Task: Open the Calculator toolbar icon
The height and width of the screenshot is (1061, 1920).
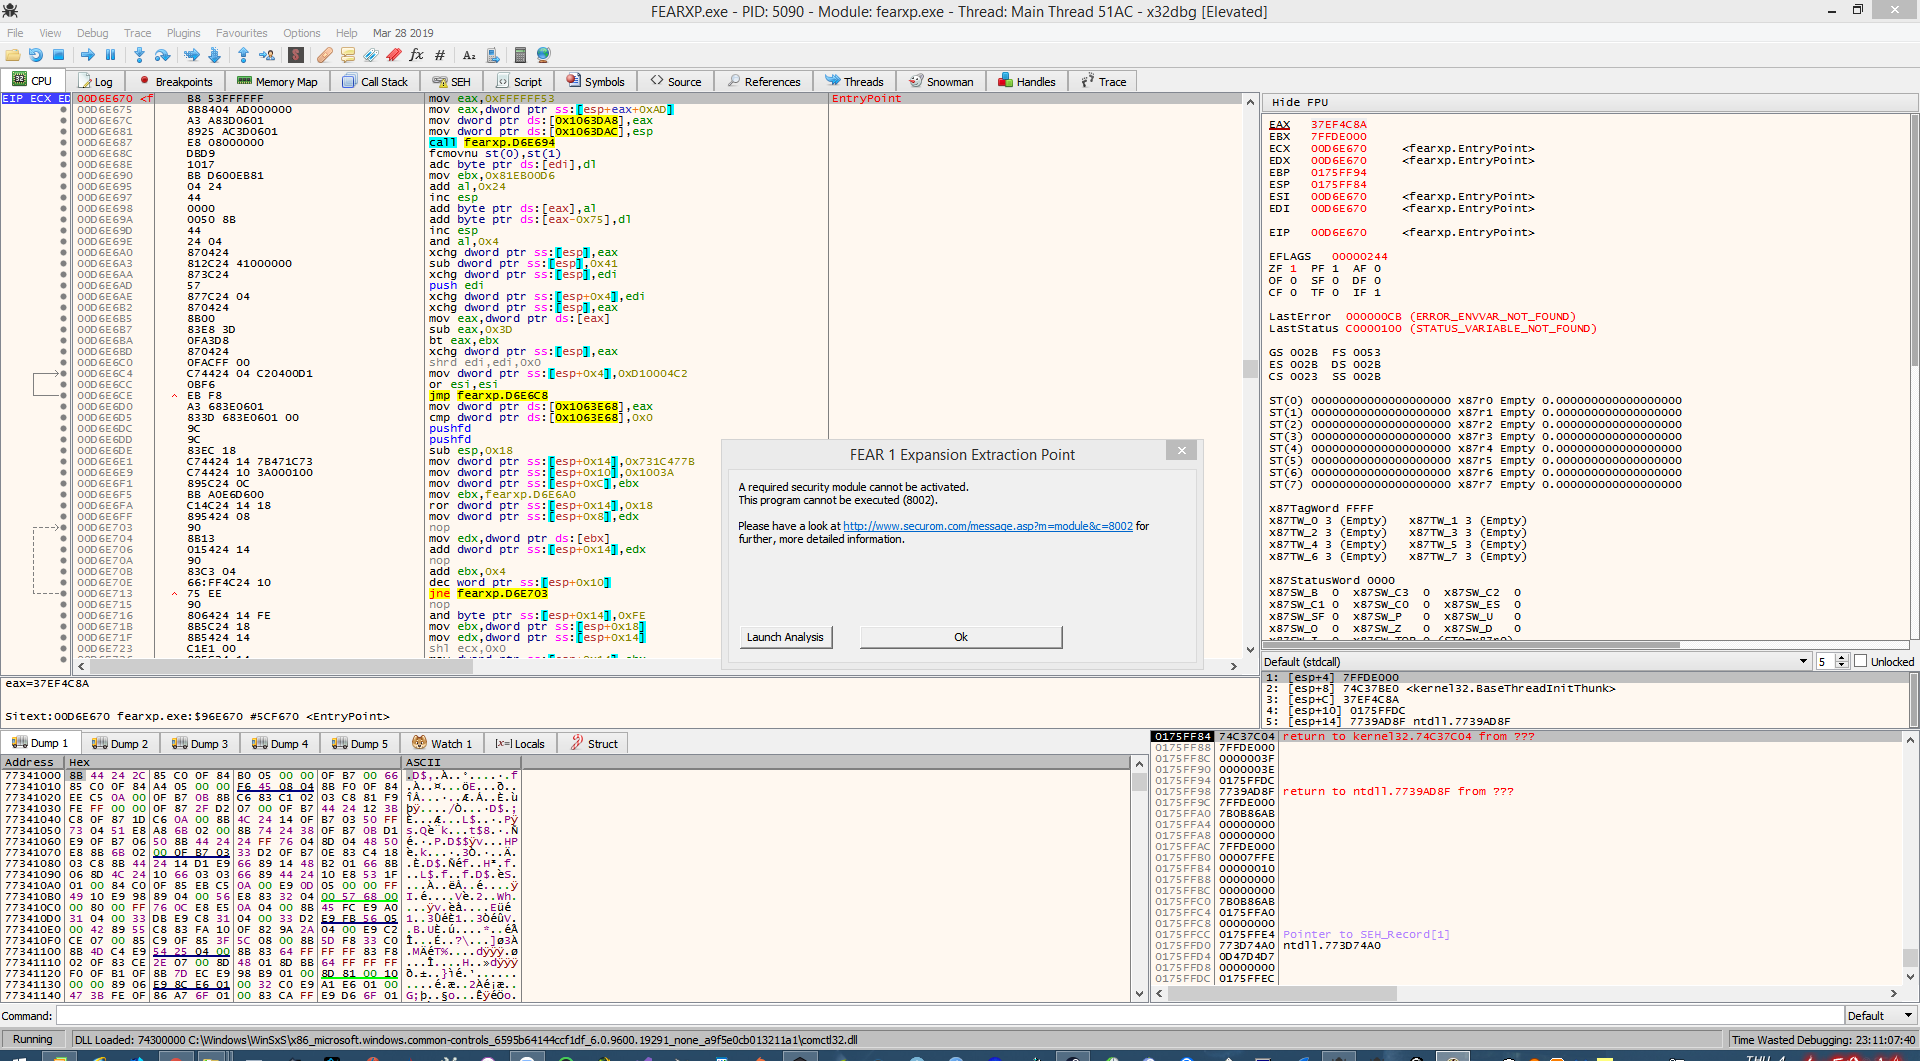Action: [x=520, y=55]
